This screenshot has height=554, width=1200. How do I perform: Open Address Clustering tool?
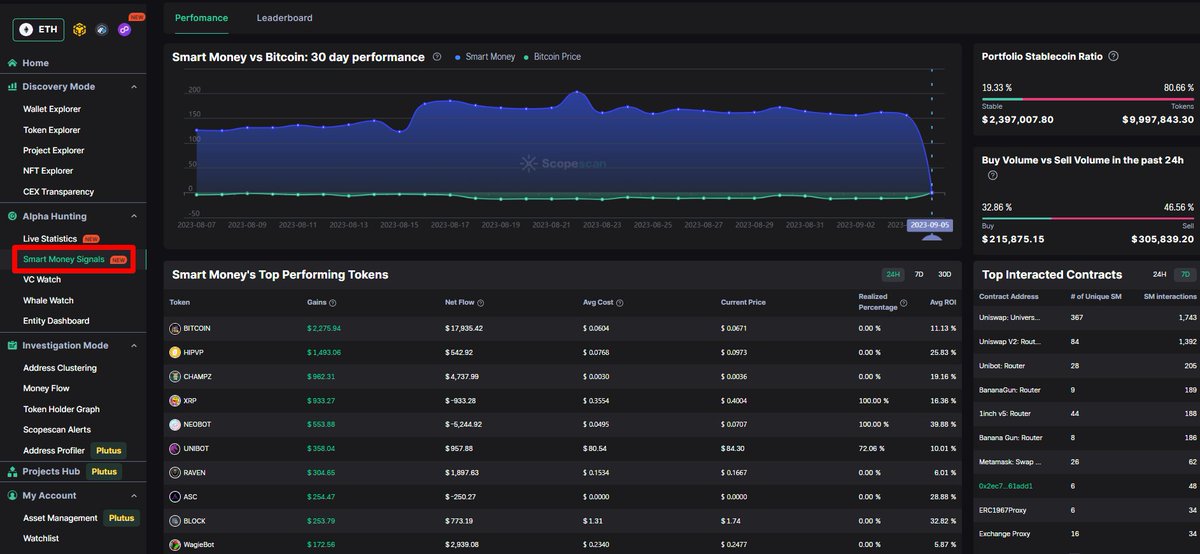coord(60,368)
